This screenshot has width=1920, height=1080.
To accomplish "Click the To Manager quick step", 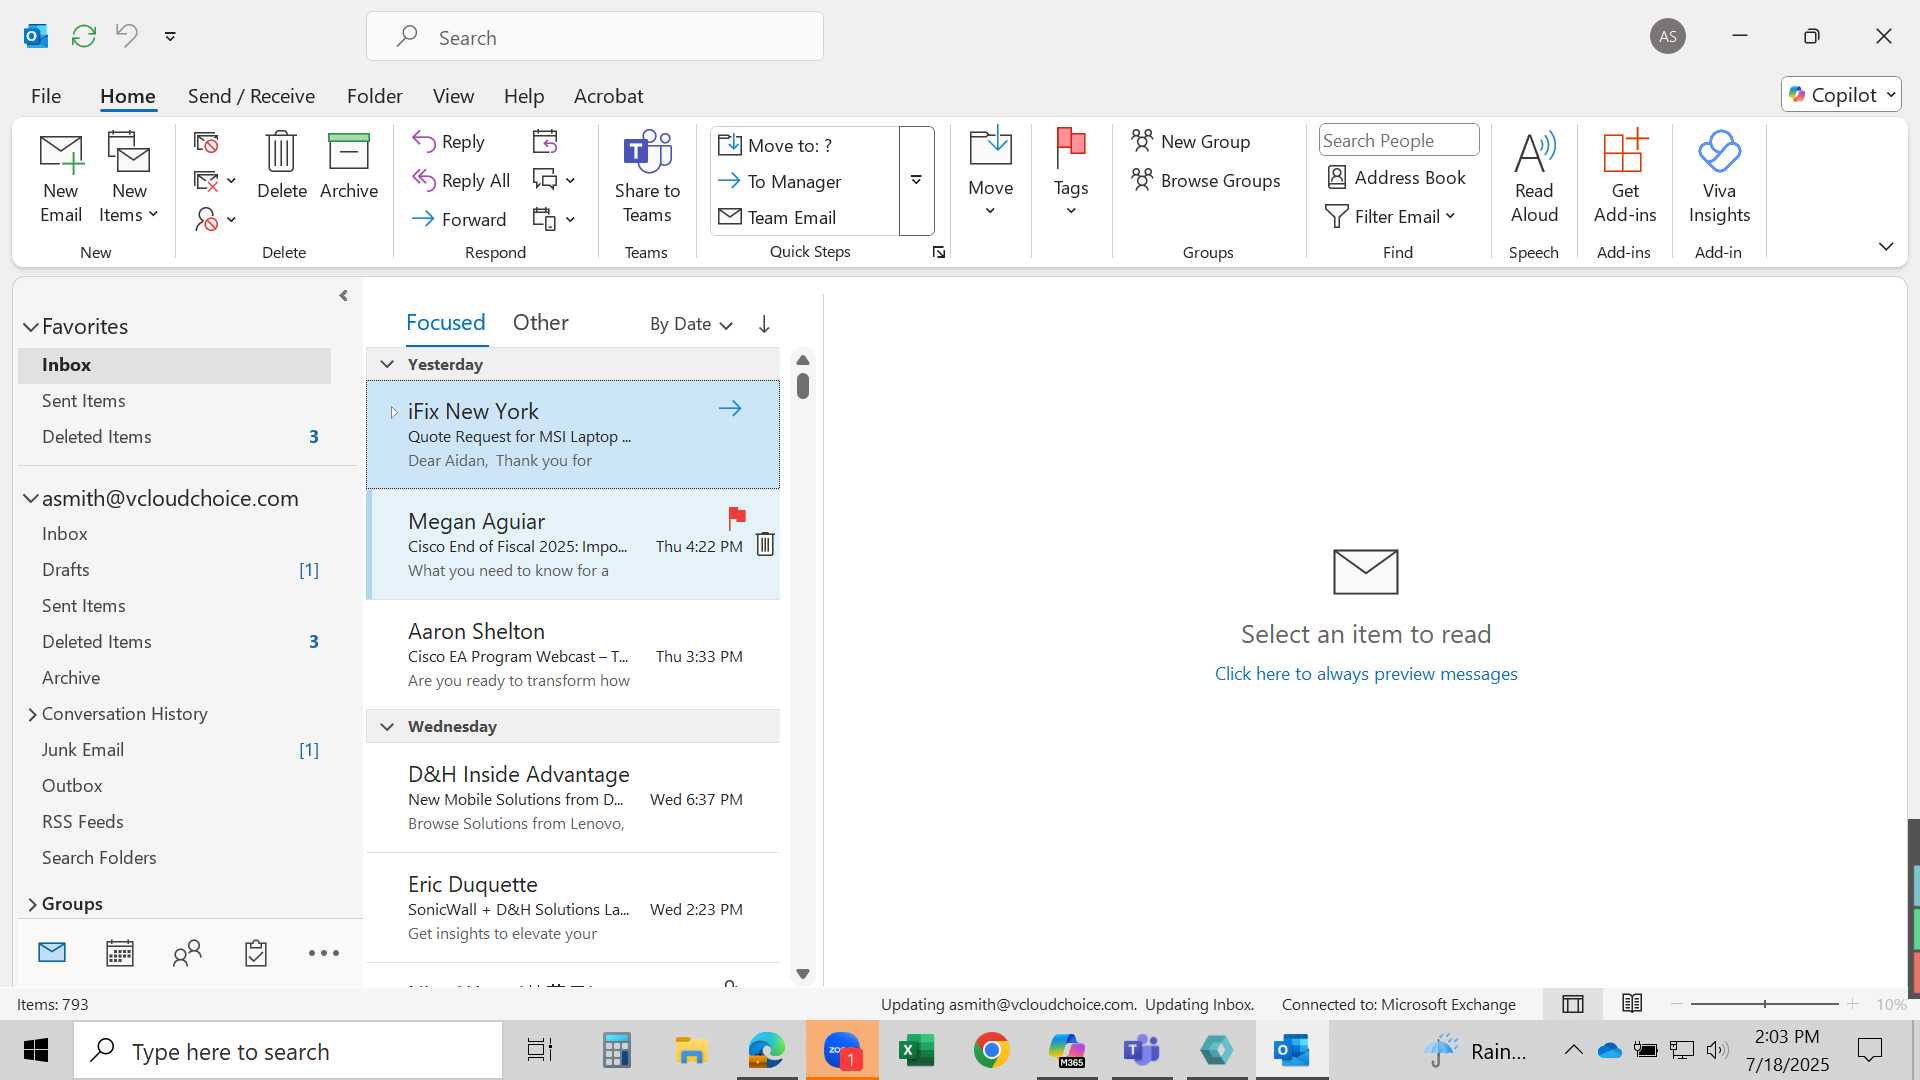I will pyautogui.click(x=780, y=181).
